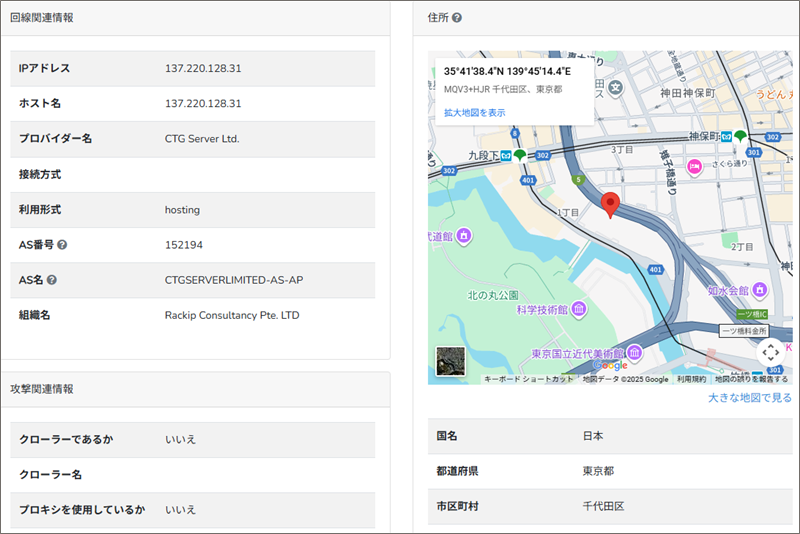This screenshot has height=534, width=800.
Task: Click the pink hotel marker near さくら通り
Action: tap(693, 165)
